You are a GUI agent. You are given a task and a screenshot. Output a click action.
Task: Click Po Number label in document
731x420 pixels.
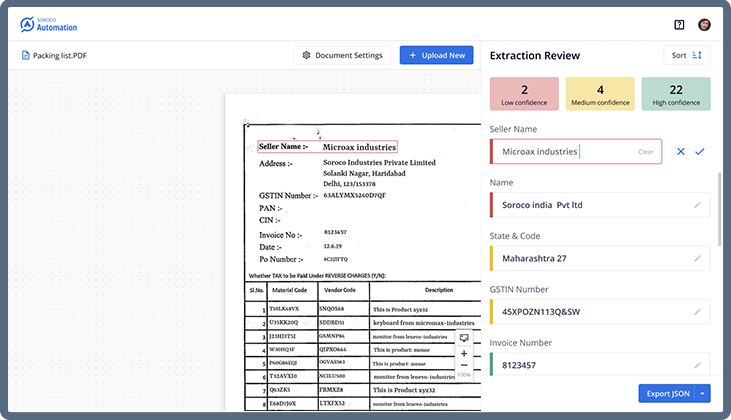coord(281,259)
